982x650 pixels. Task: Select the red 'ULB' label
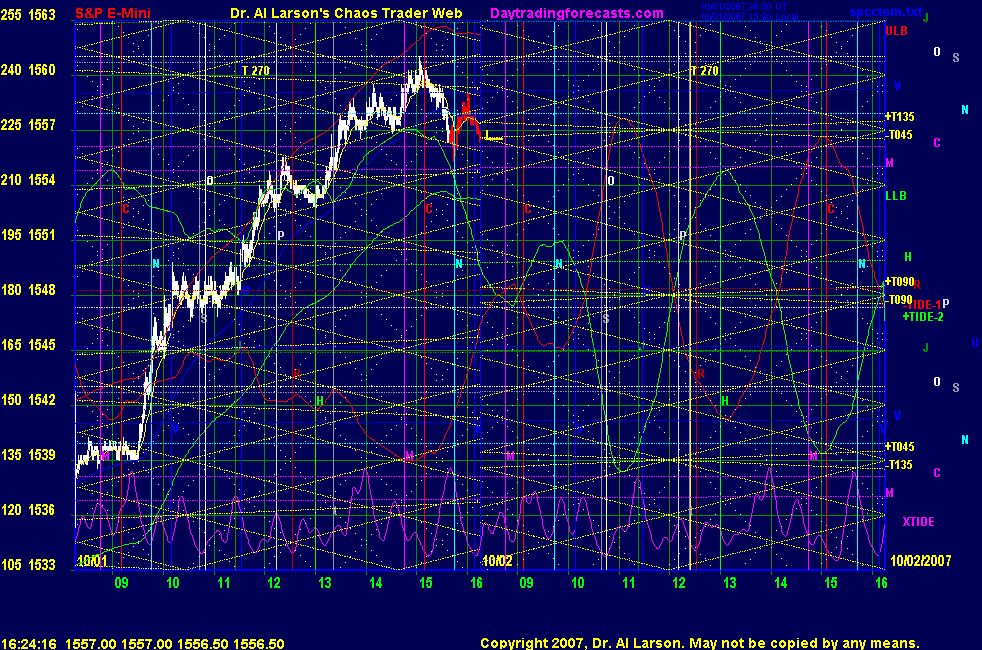896,31
